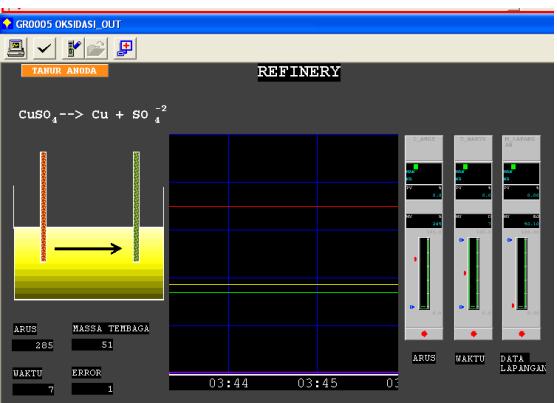The height and width of the screenshot is (403, 557).
Task: Click the WAKTU label above value 7
Action: tap(28, 373)
